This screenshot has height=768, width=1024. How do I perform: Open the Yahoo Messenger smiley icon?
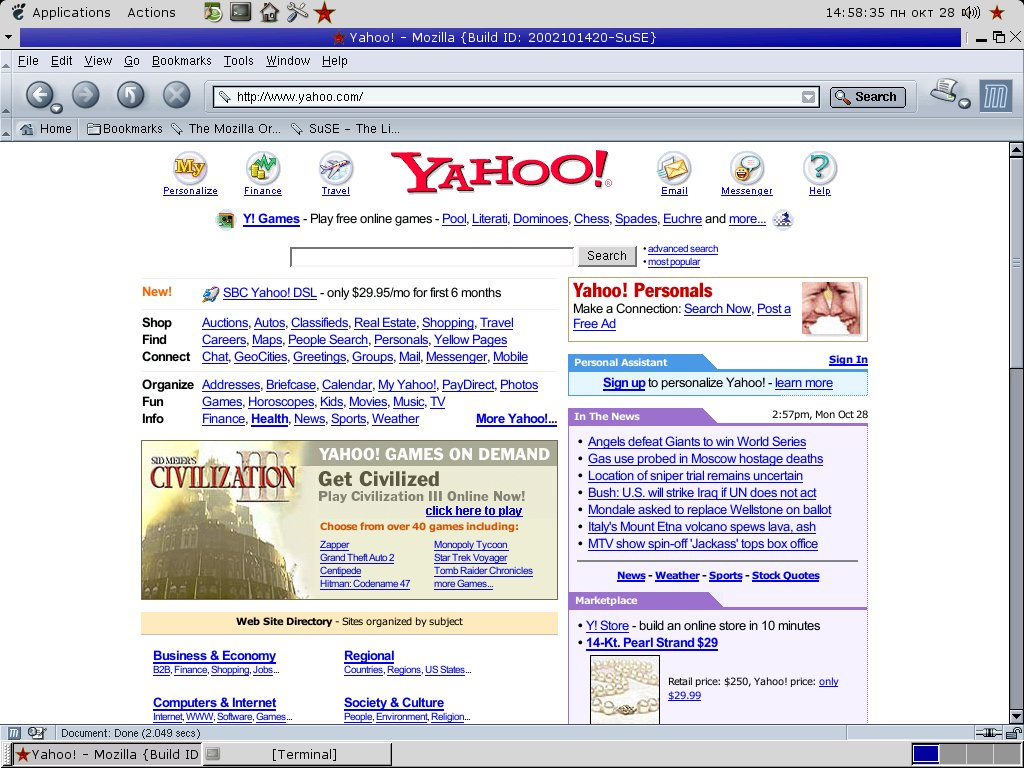(746, 168)
